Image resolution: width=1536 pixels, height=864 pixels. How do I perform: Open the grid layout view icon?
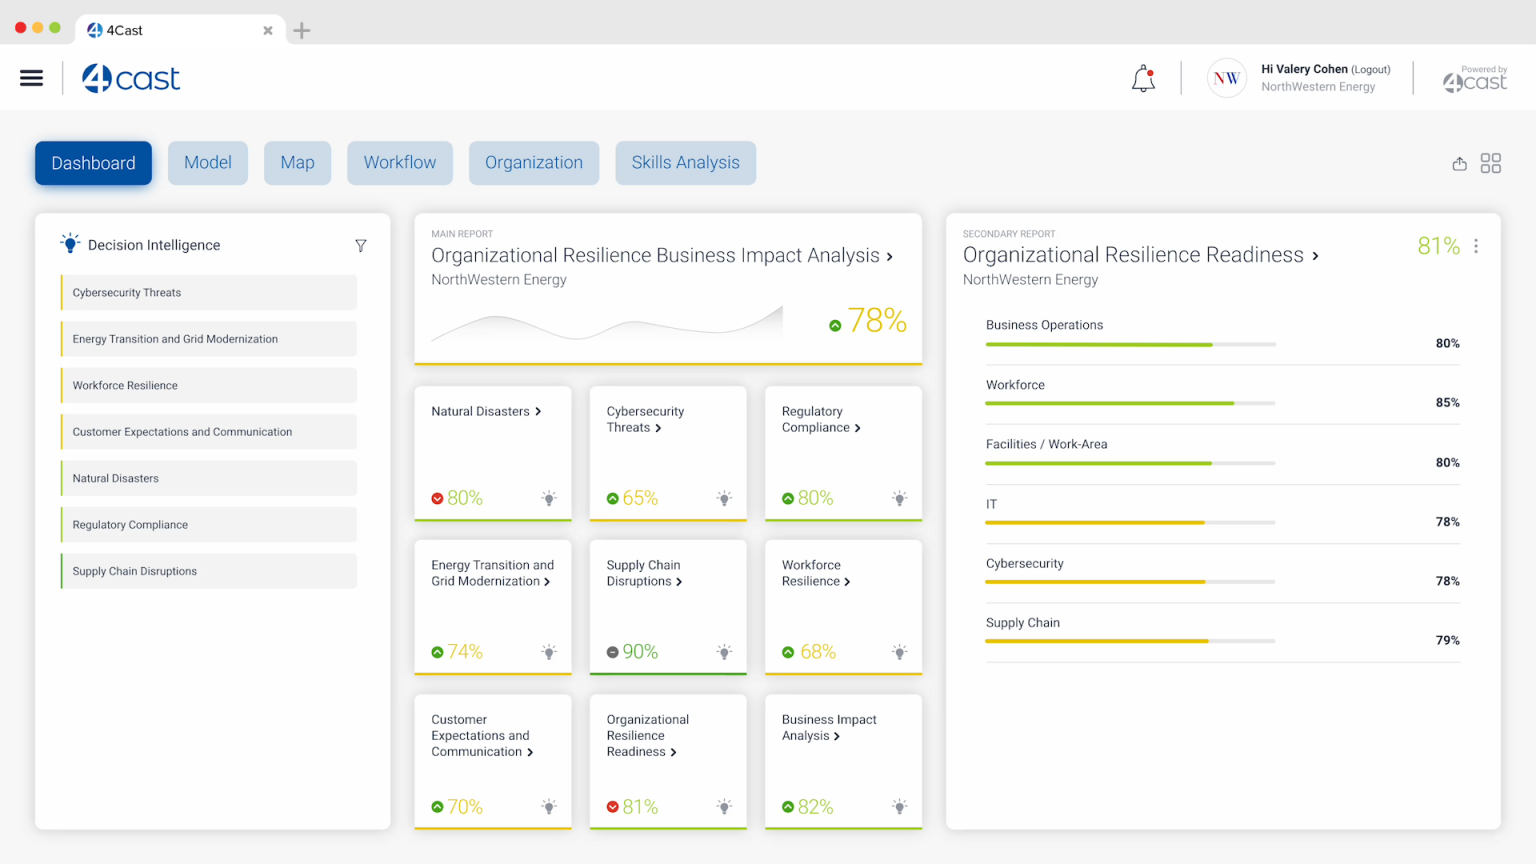point(1491,163)
